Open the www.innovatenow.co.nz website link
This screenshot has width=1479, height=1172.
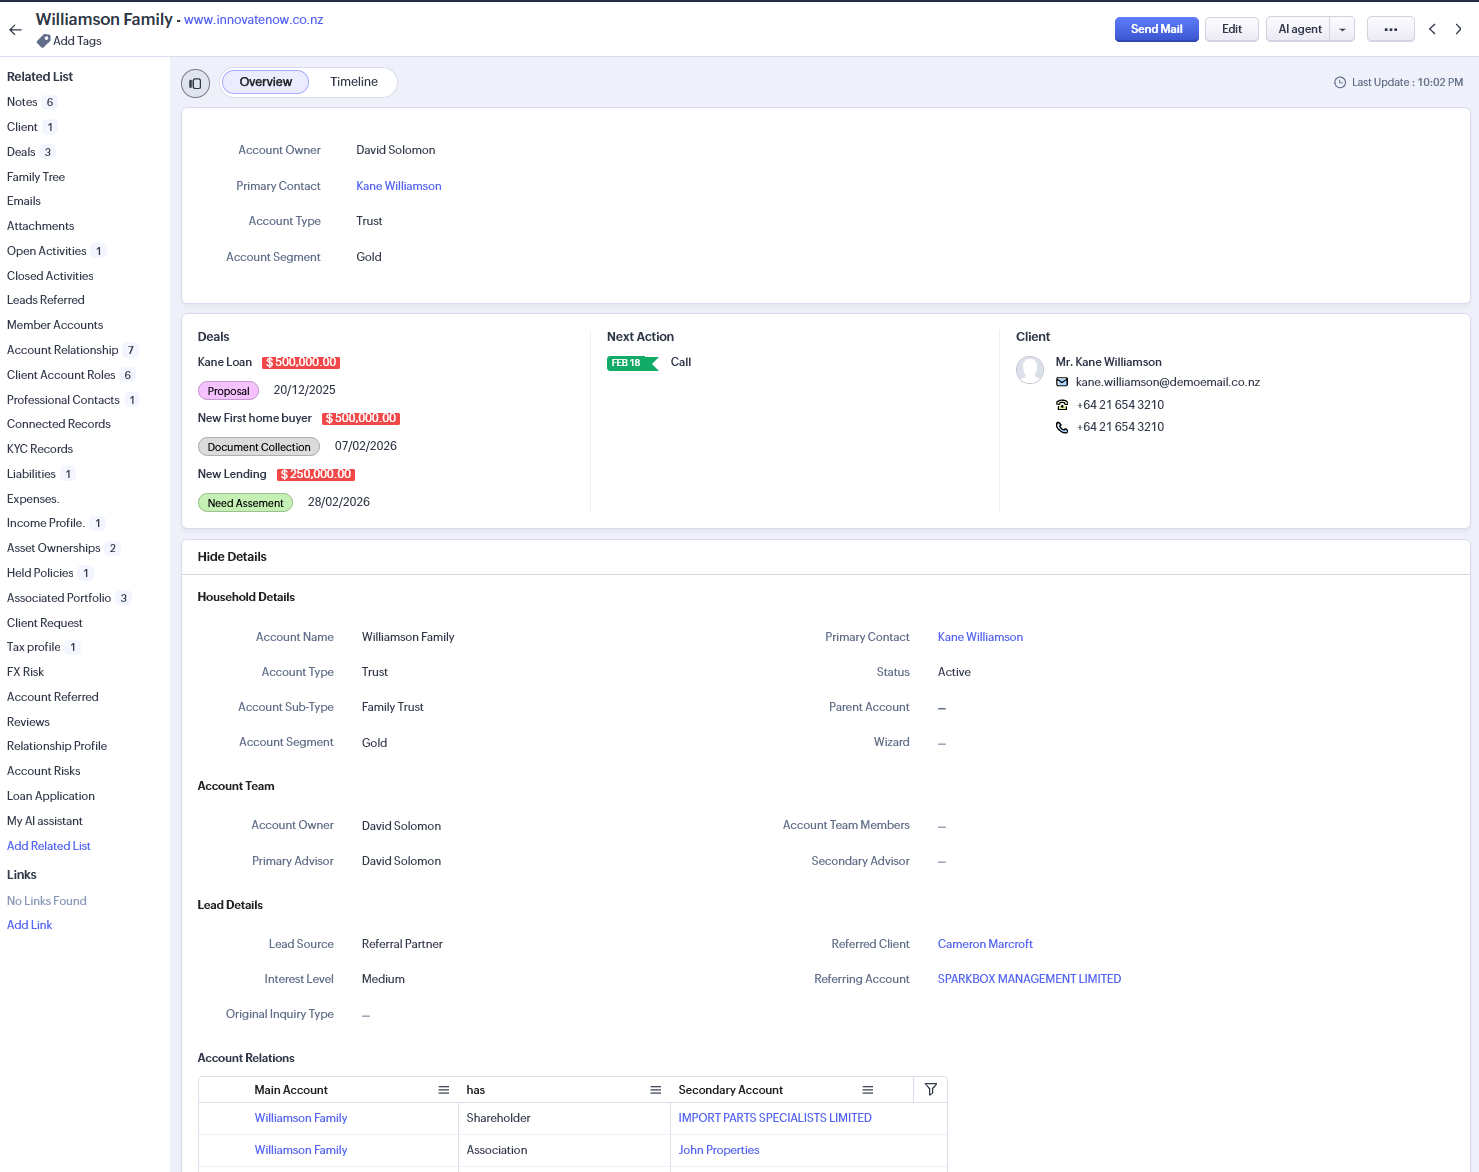(x=254, y=20)
